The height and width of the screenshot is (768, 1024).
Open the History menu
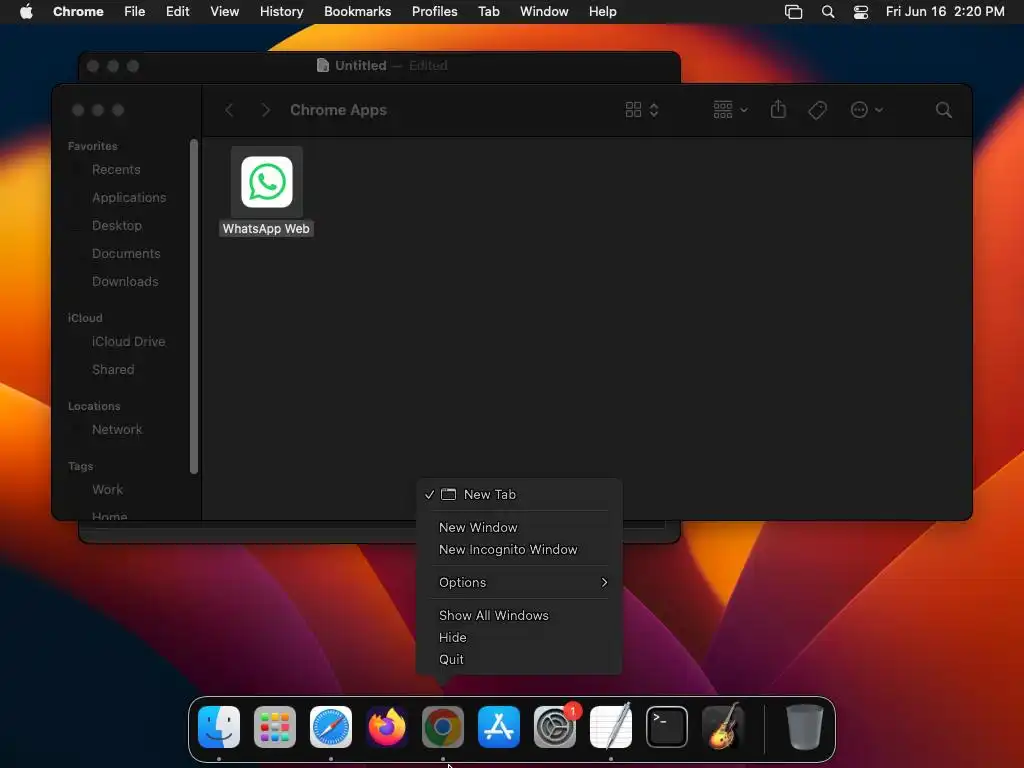point(281,12)
